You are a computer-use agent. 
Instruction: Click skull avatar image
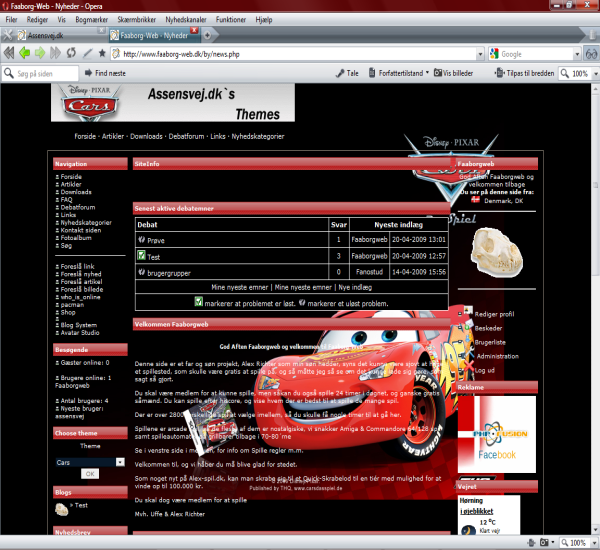[x=497, y=252]
